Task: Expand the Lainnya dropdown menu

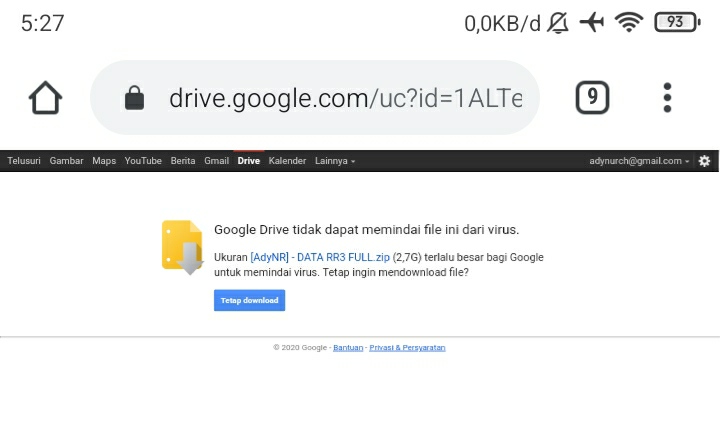Action: [335, 161]
